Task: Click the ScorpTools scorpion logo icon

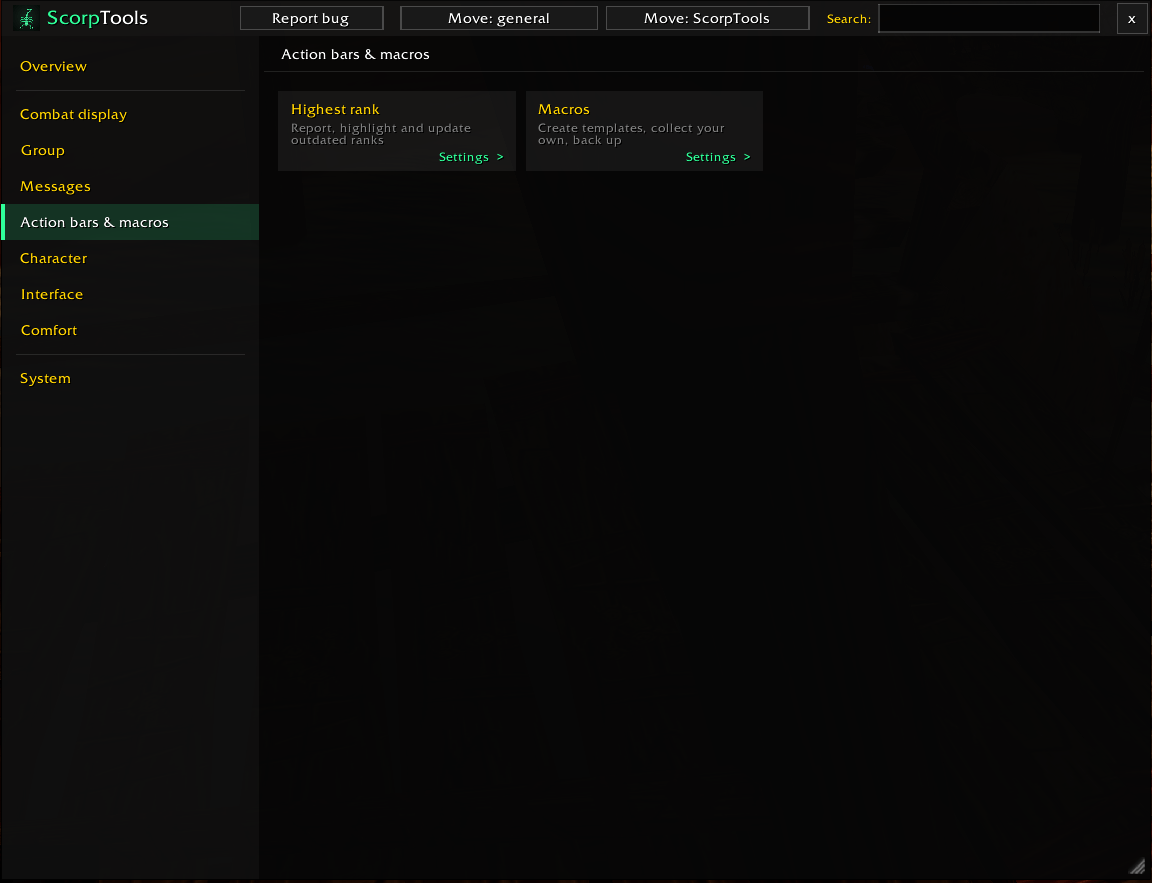Action: 26,18
